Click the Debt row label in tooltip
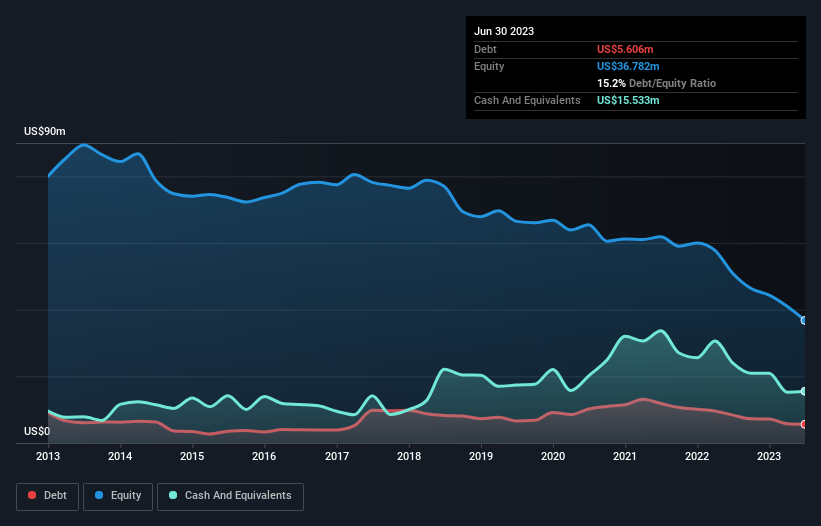The width and height of the screenshot is (821, 526). click(485, 49)
